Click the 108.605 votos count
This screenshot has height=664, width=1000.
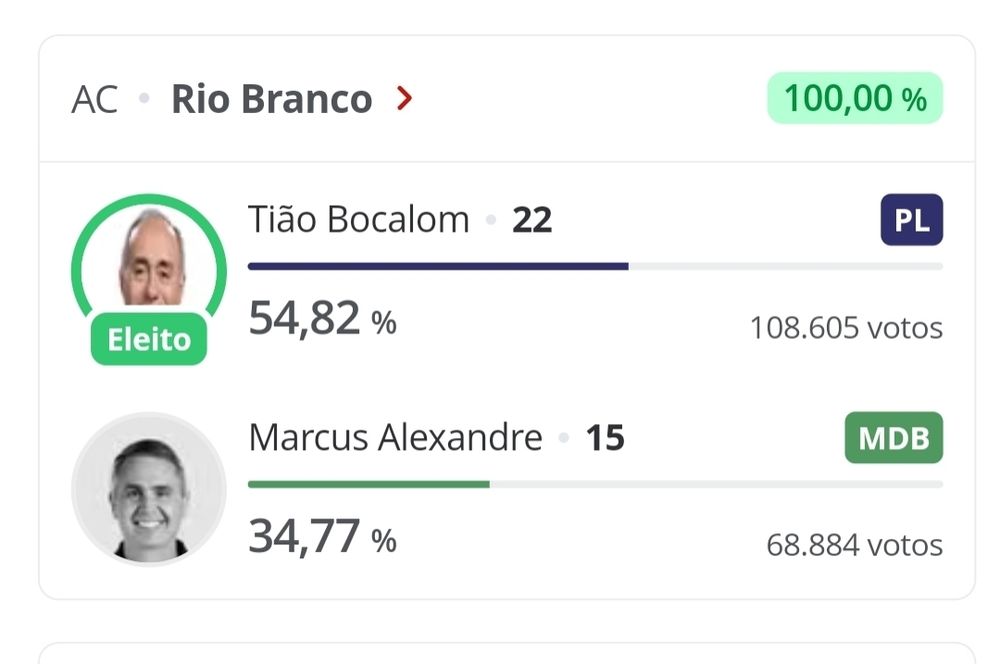click(x=846, y=328)
